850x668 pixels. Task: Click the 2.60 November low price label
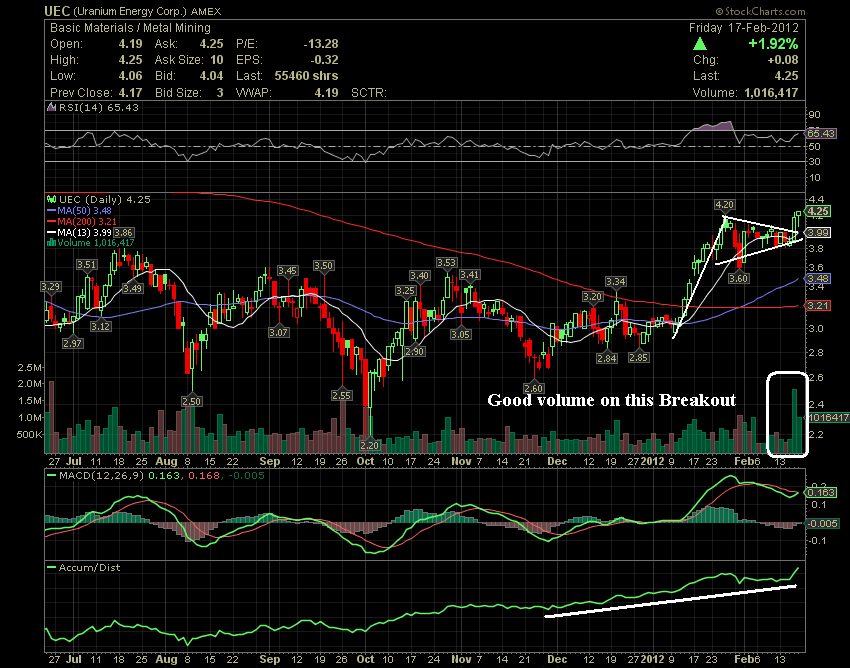click(534, 388)
